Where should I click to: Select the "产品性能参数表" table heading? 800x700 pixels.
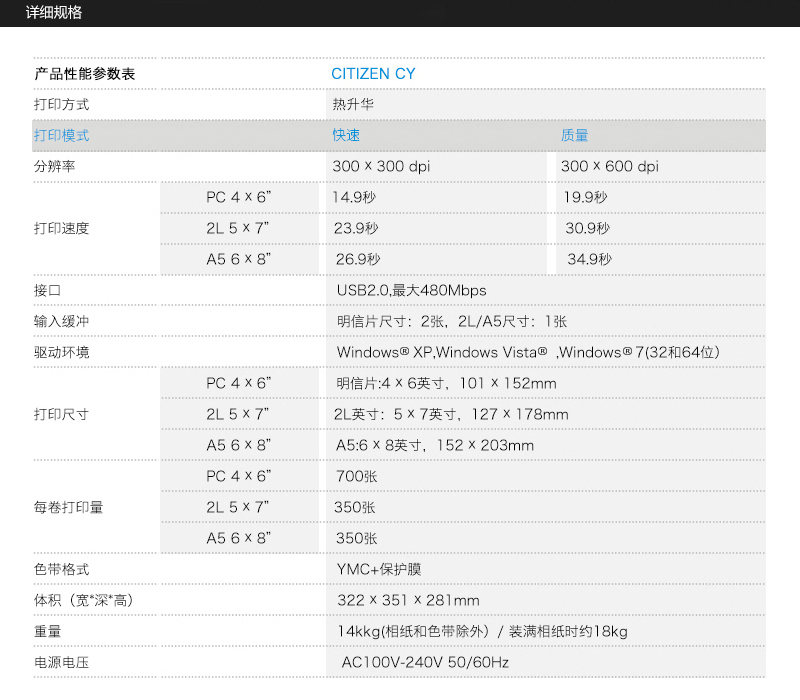(x=85, y=74)
